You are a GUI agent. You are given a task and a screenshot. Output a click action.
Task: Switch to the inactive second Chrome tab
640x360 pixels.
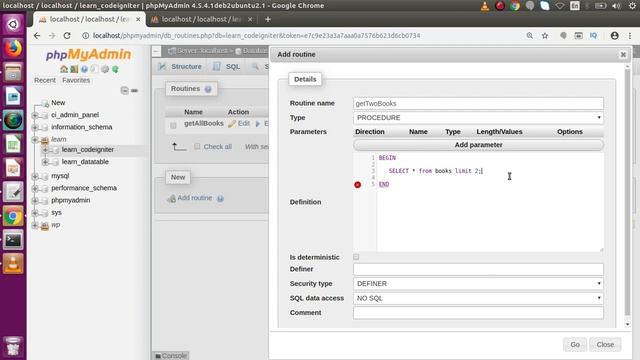coord(202,19)
